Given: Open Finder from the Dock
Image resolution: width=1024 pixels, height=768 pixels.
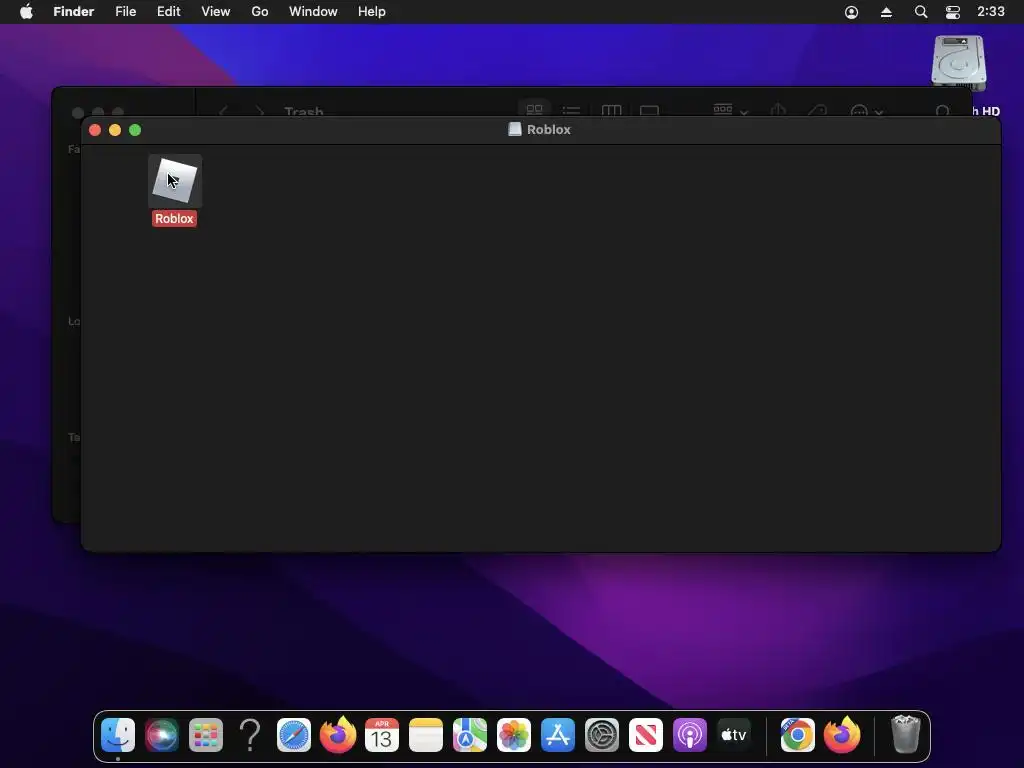Looking at the screenshot, I should coord(118,735).
